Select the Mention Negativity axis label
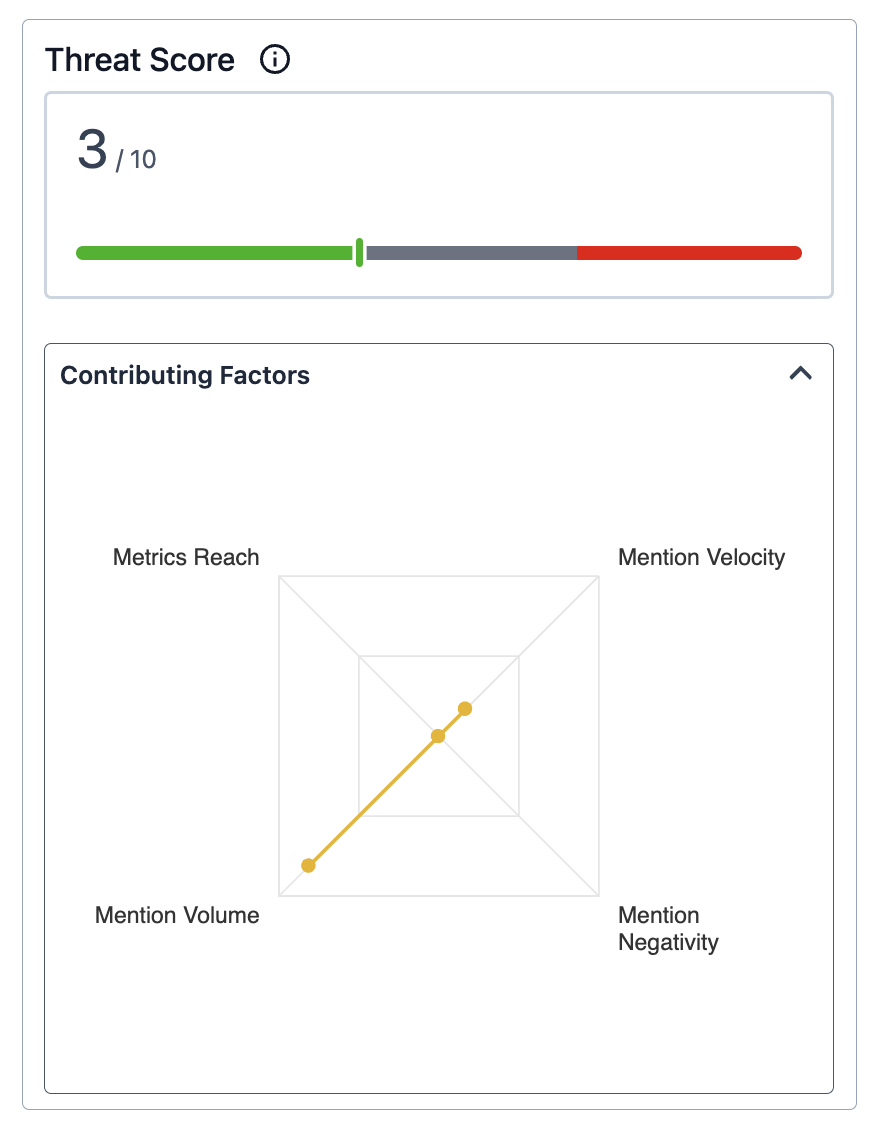Viewport: 882px width, 1122px height. pos(668,929)
